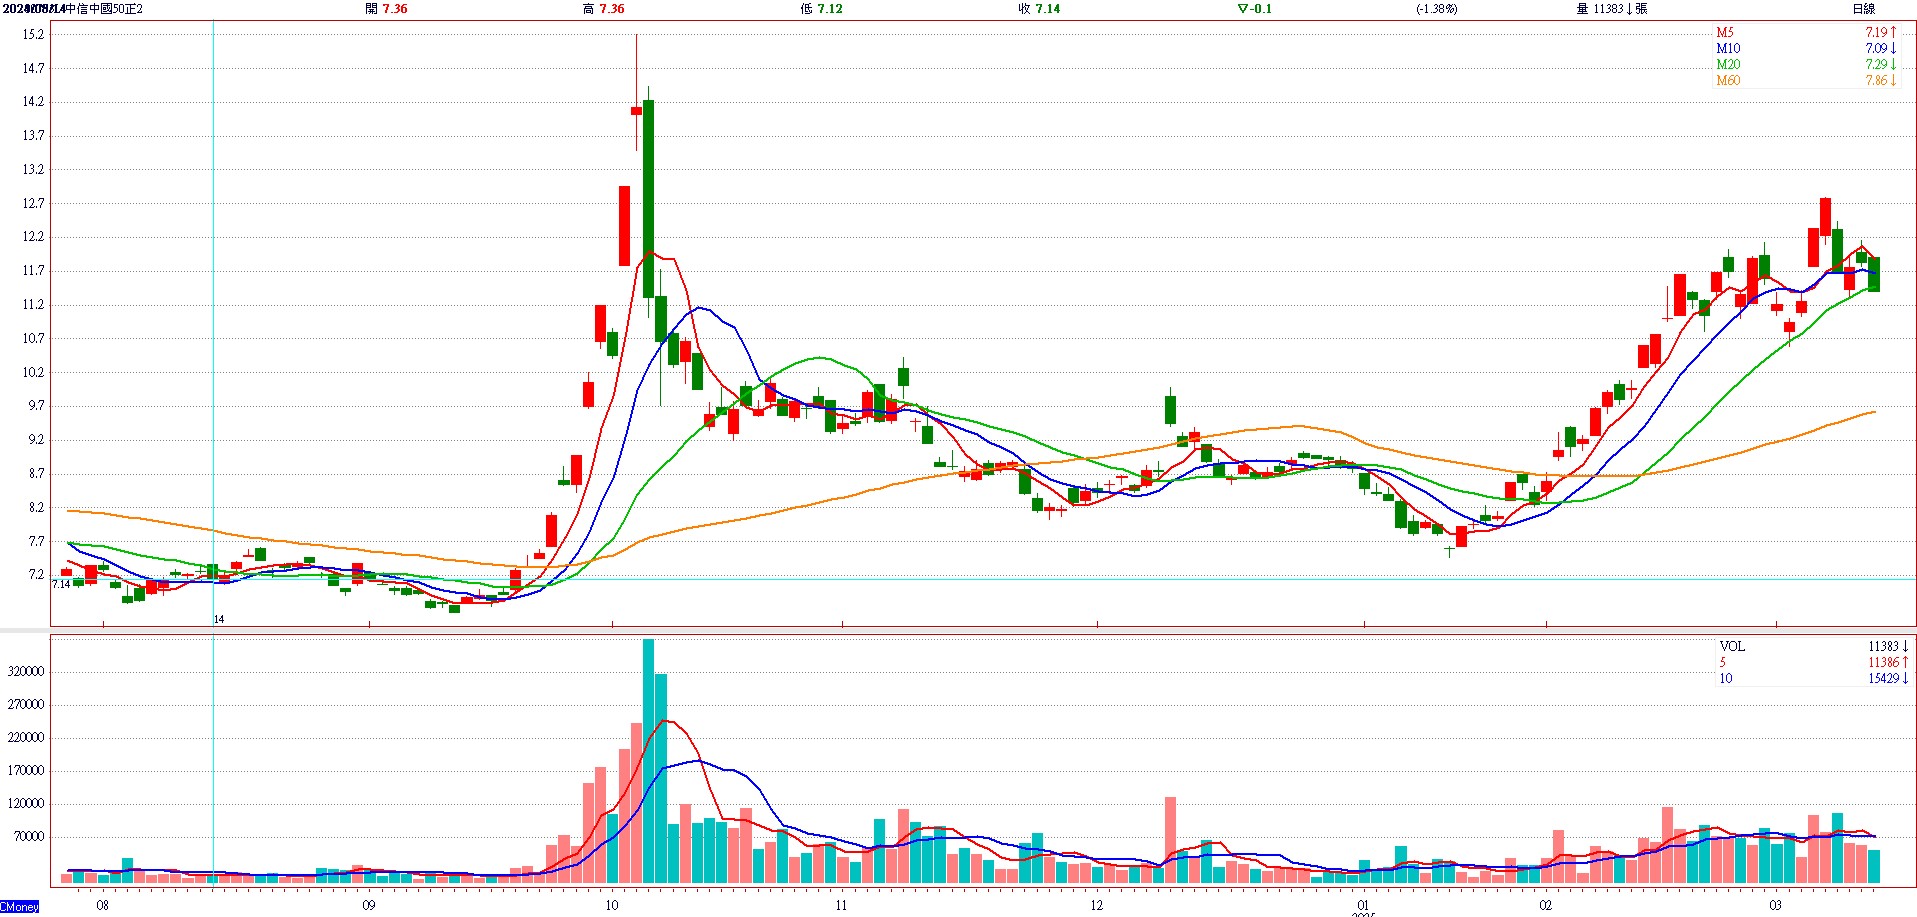Click the 7.7 price axis label
This screenshot has width=1917, height=917.
point(36,542)
